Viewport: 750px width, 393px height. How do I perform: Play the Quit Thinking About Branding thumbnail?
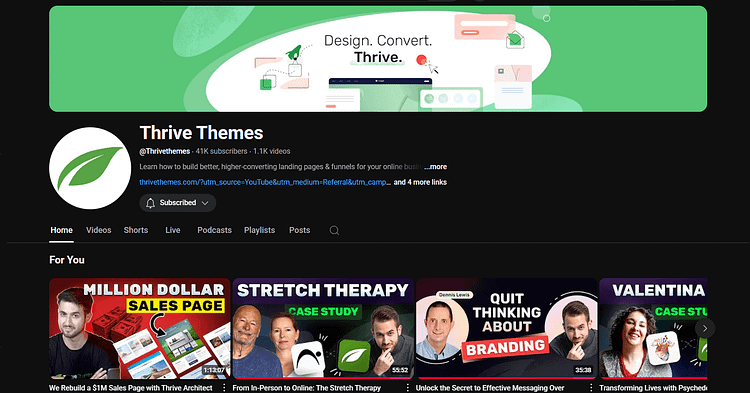tap(507, 328)
